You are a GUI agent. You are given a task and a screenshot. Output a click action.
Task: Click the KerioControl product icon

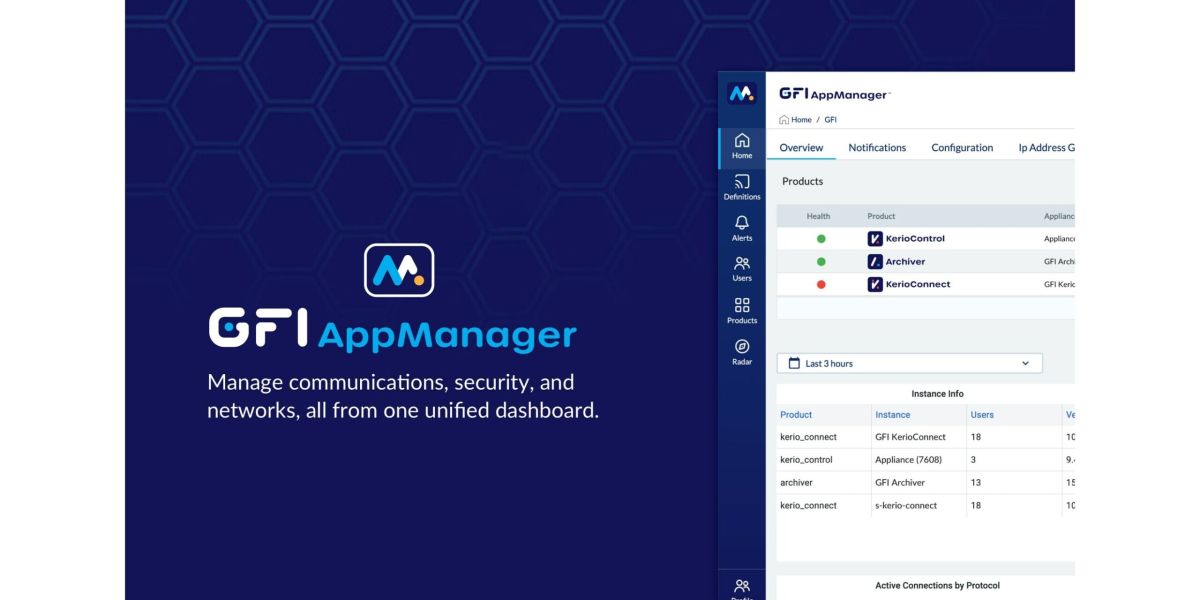[x=875, y=239]
